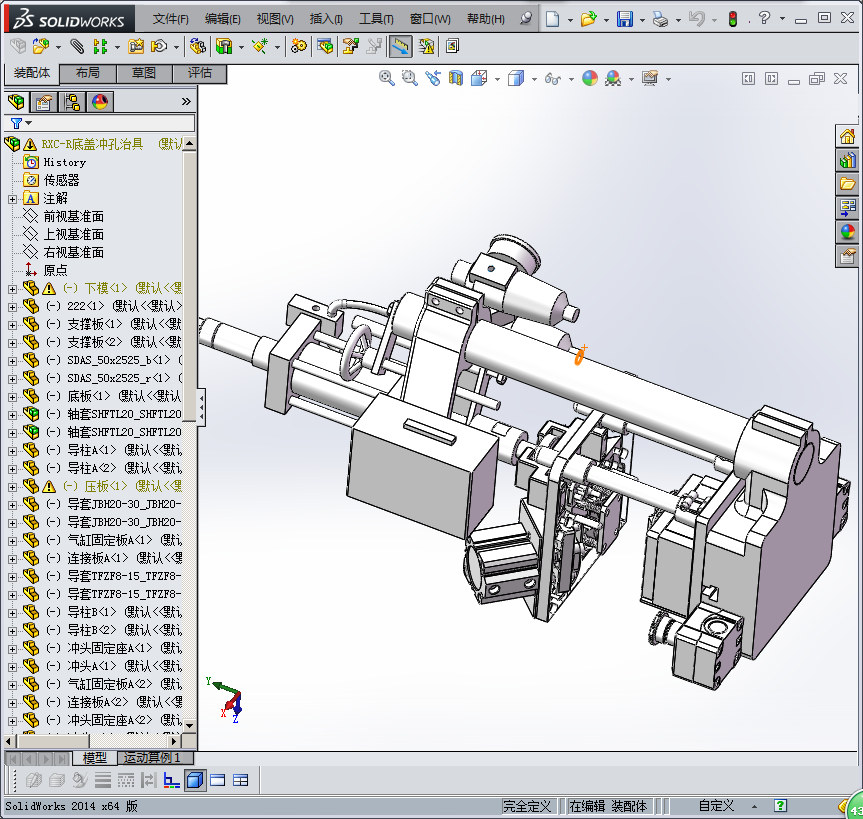
Task: Open the ConfigurationManager tab icon
Action: 72,101
